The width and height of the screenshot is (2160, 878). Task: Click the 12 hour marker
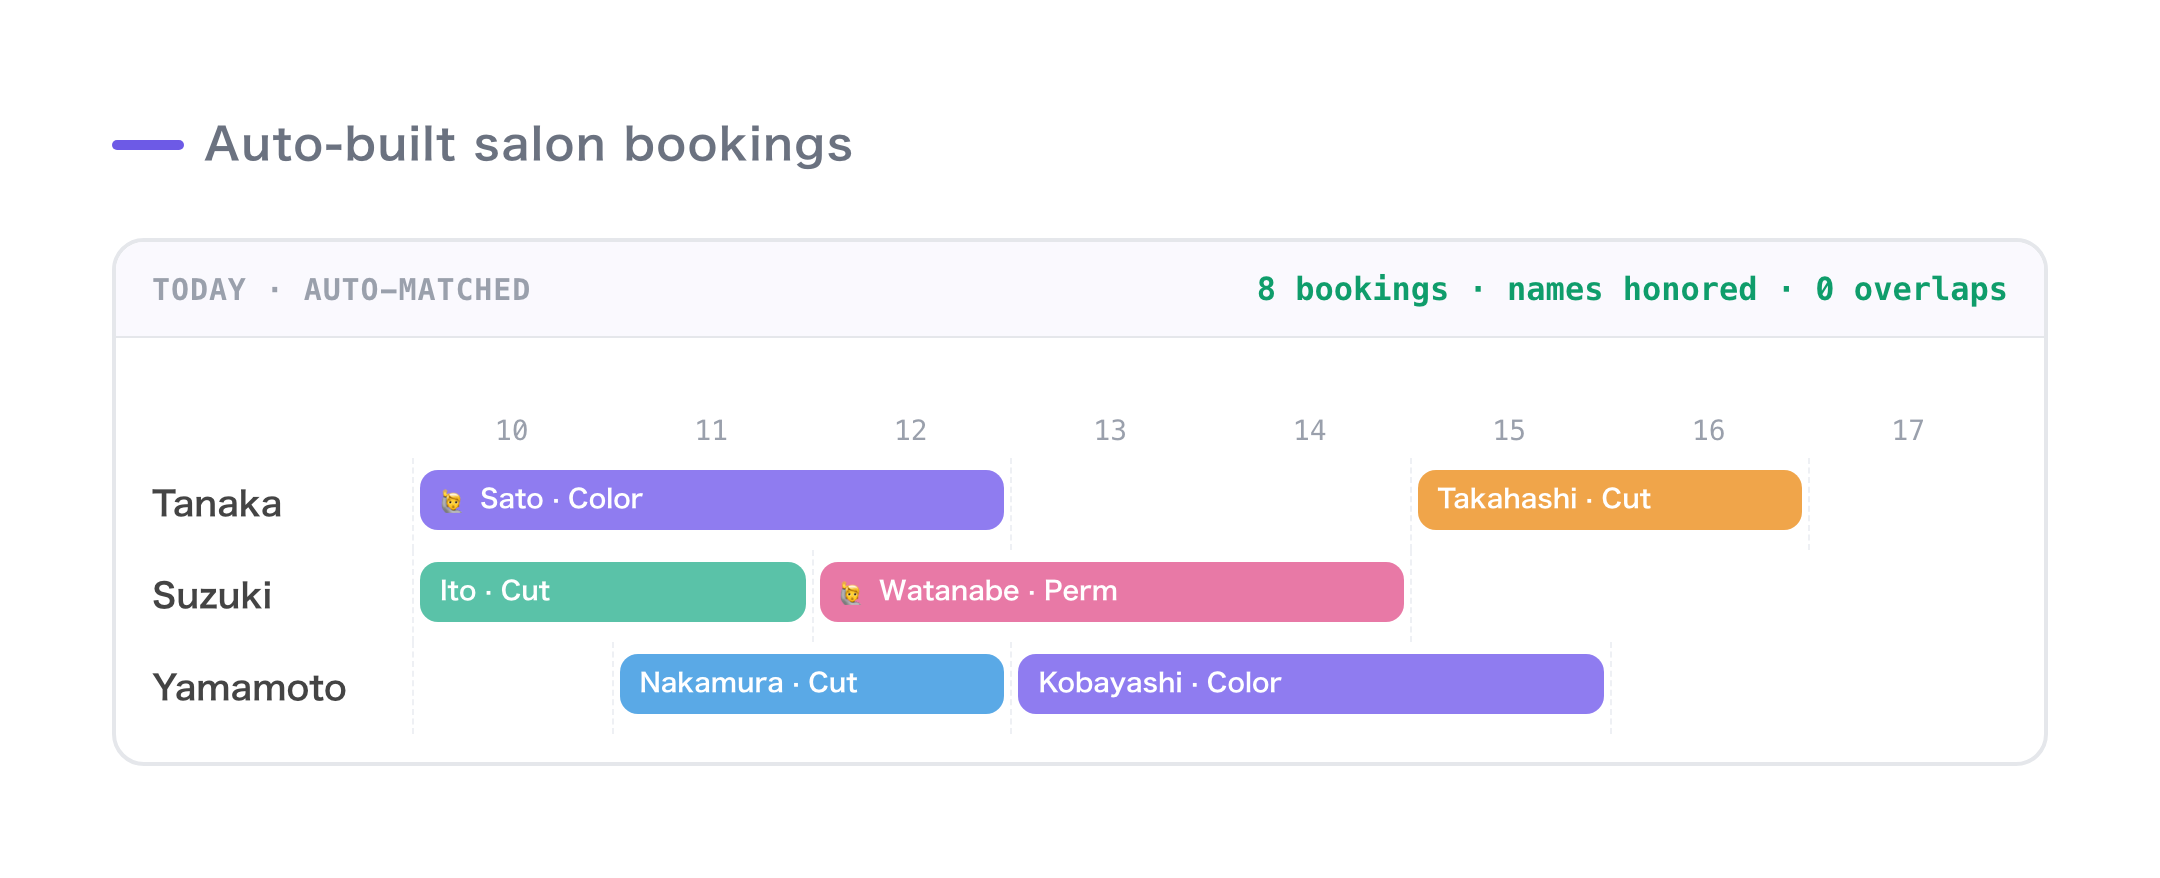[x=911, y=430]
